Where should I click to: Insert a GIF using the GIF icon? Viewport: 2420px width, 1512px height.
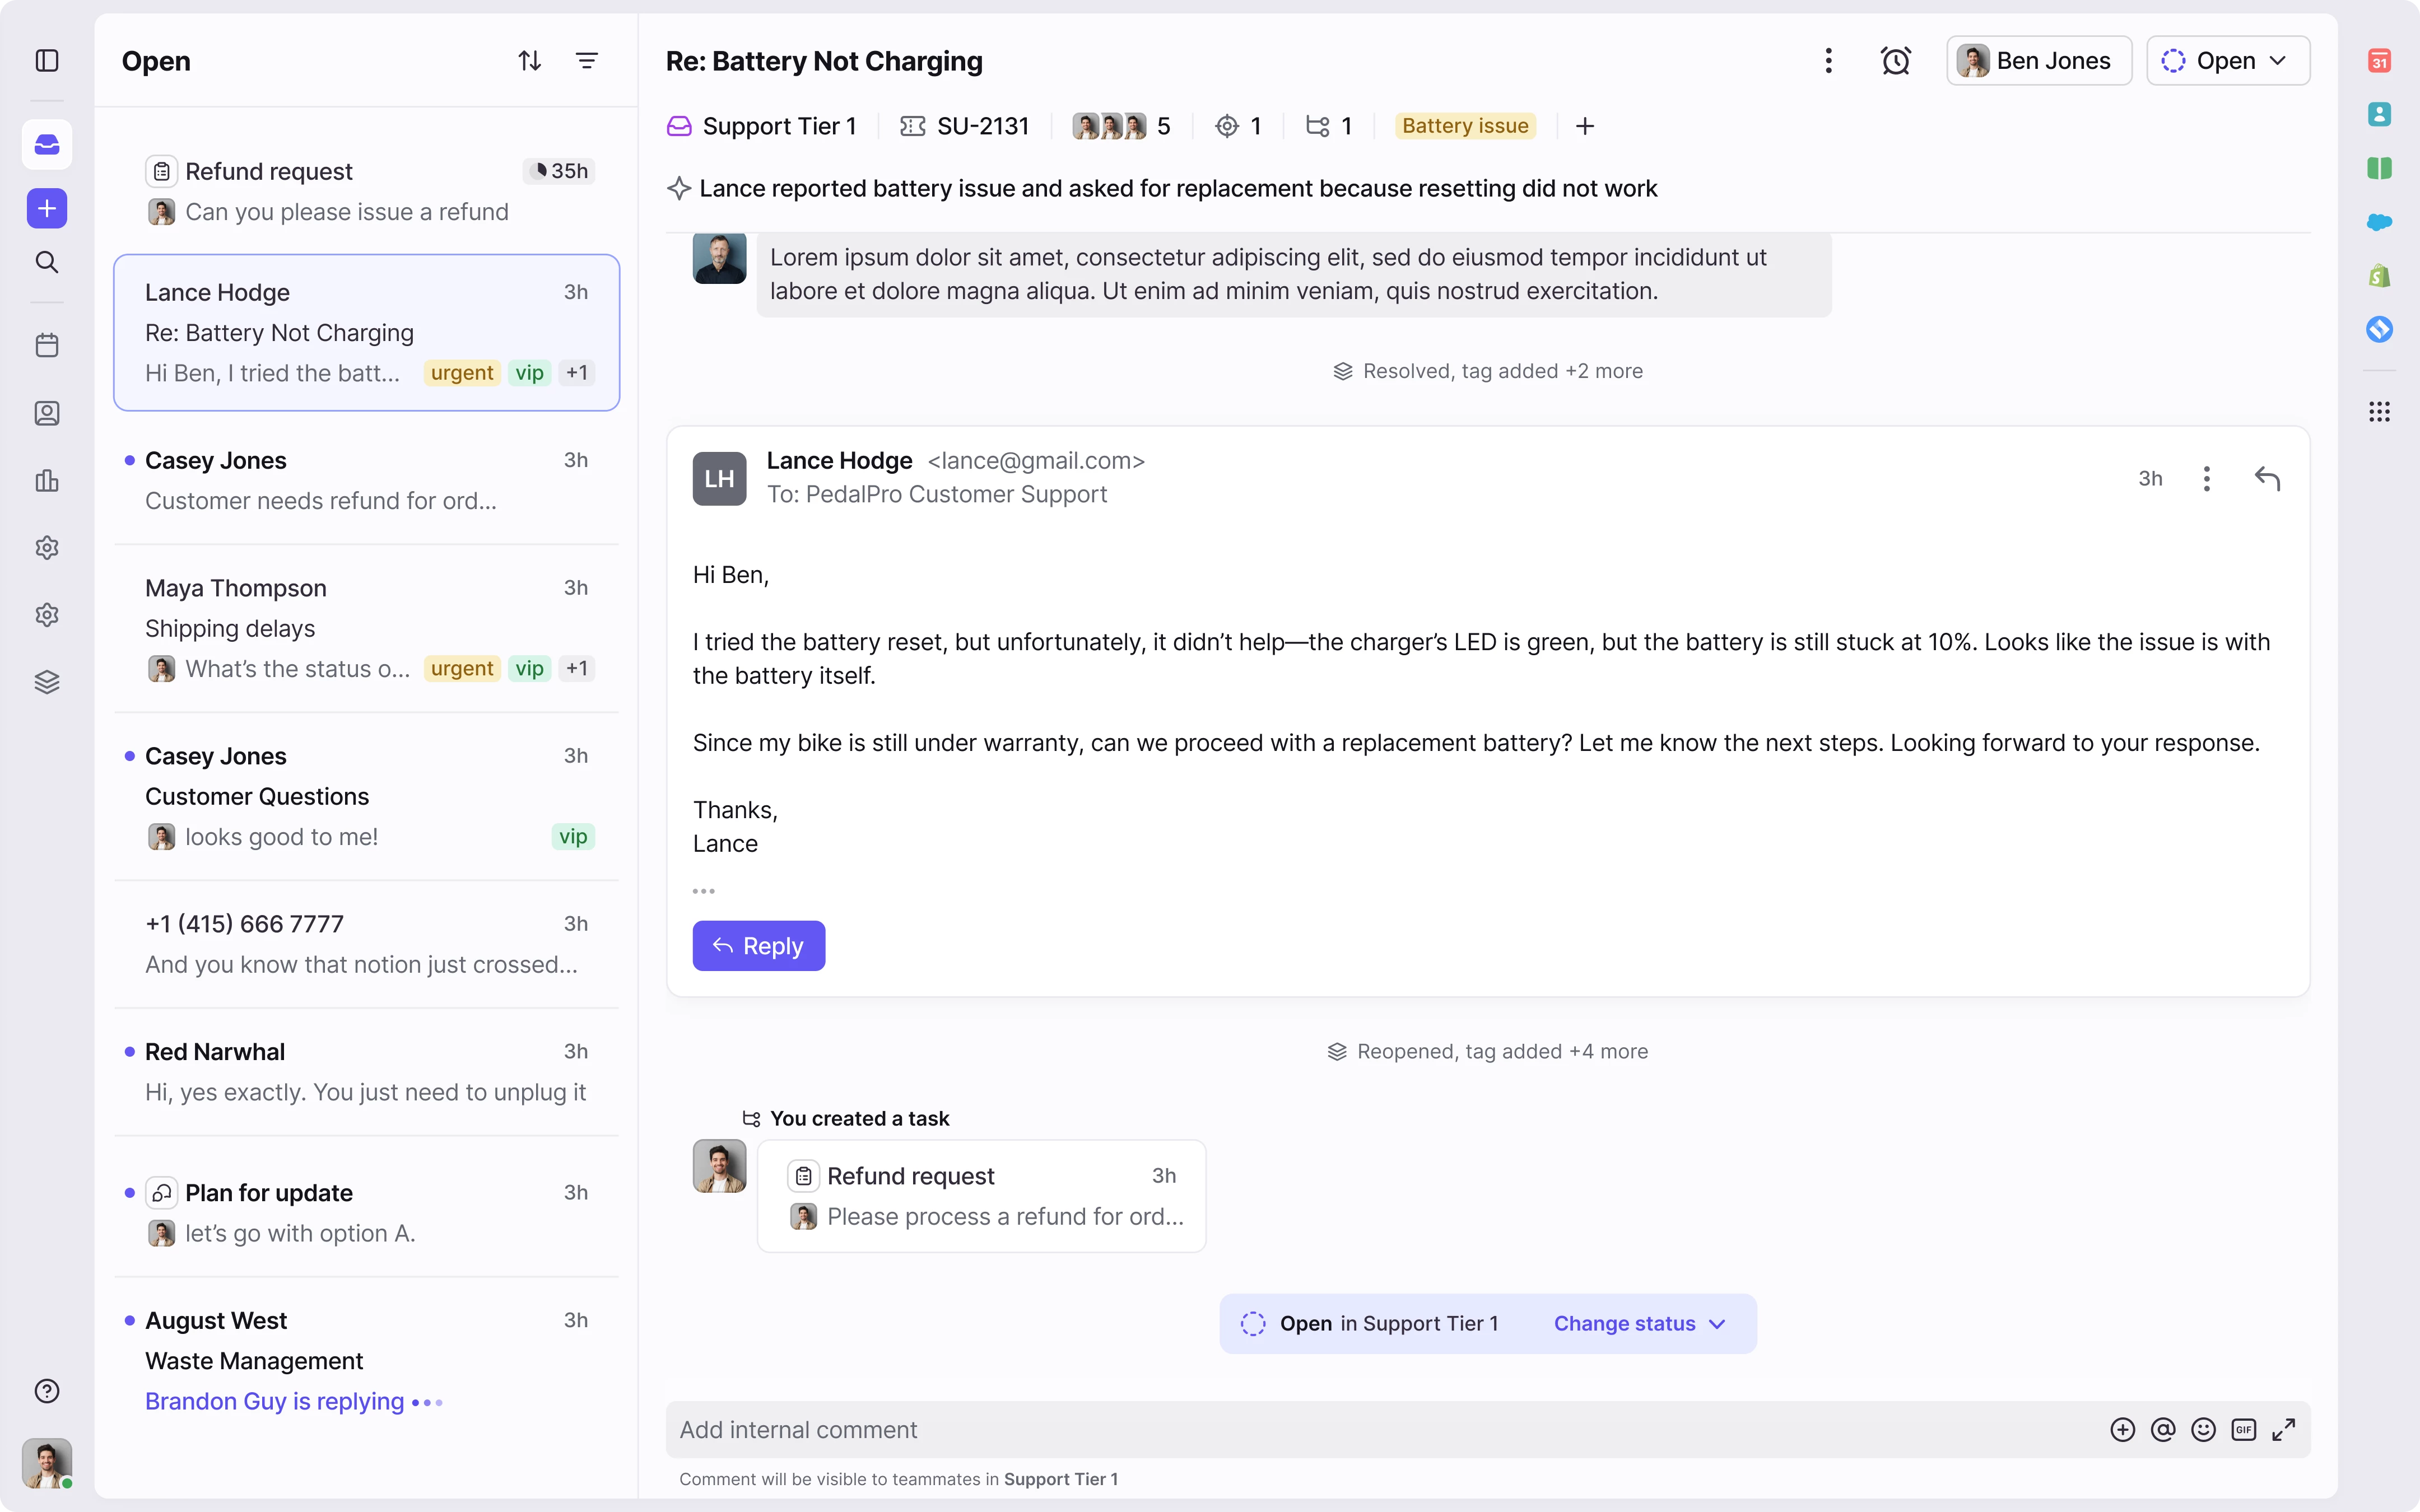pyautogui.click(x=2243, y=1430)
